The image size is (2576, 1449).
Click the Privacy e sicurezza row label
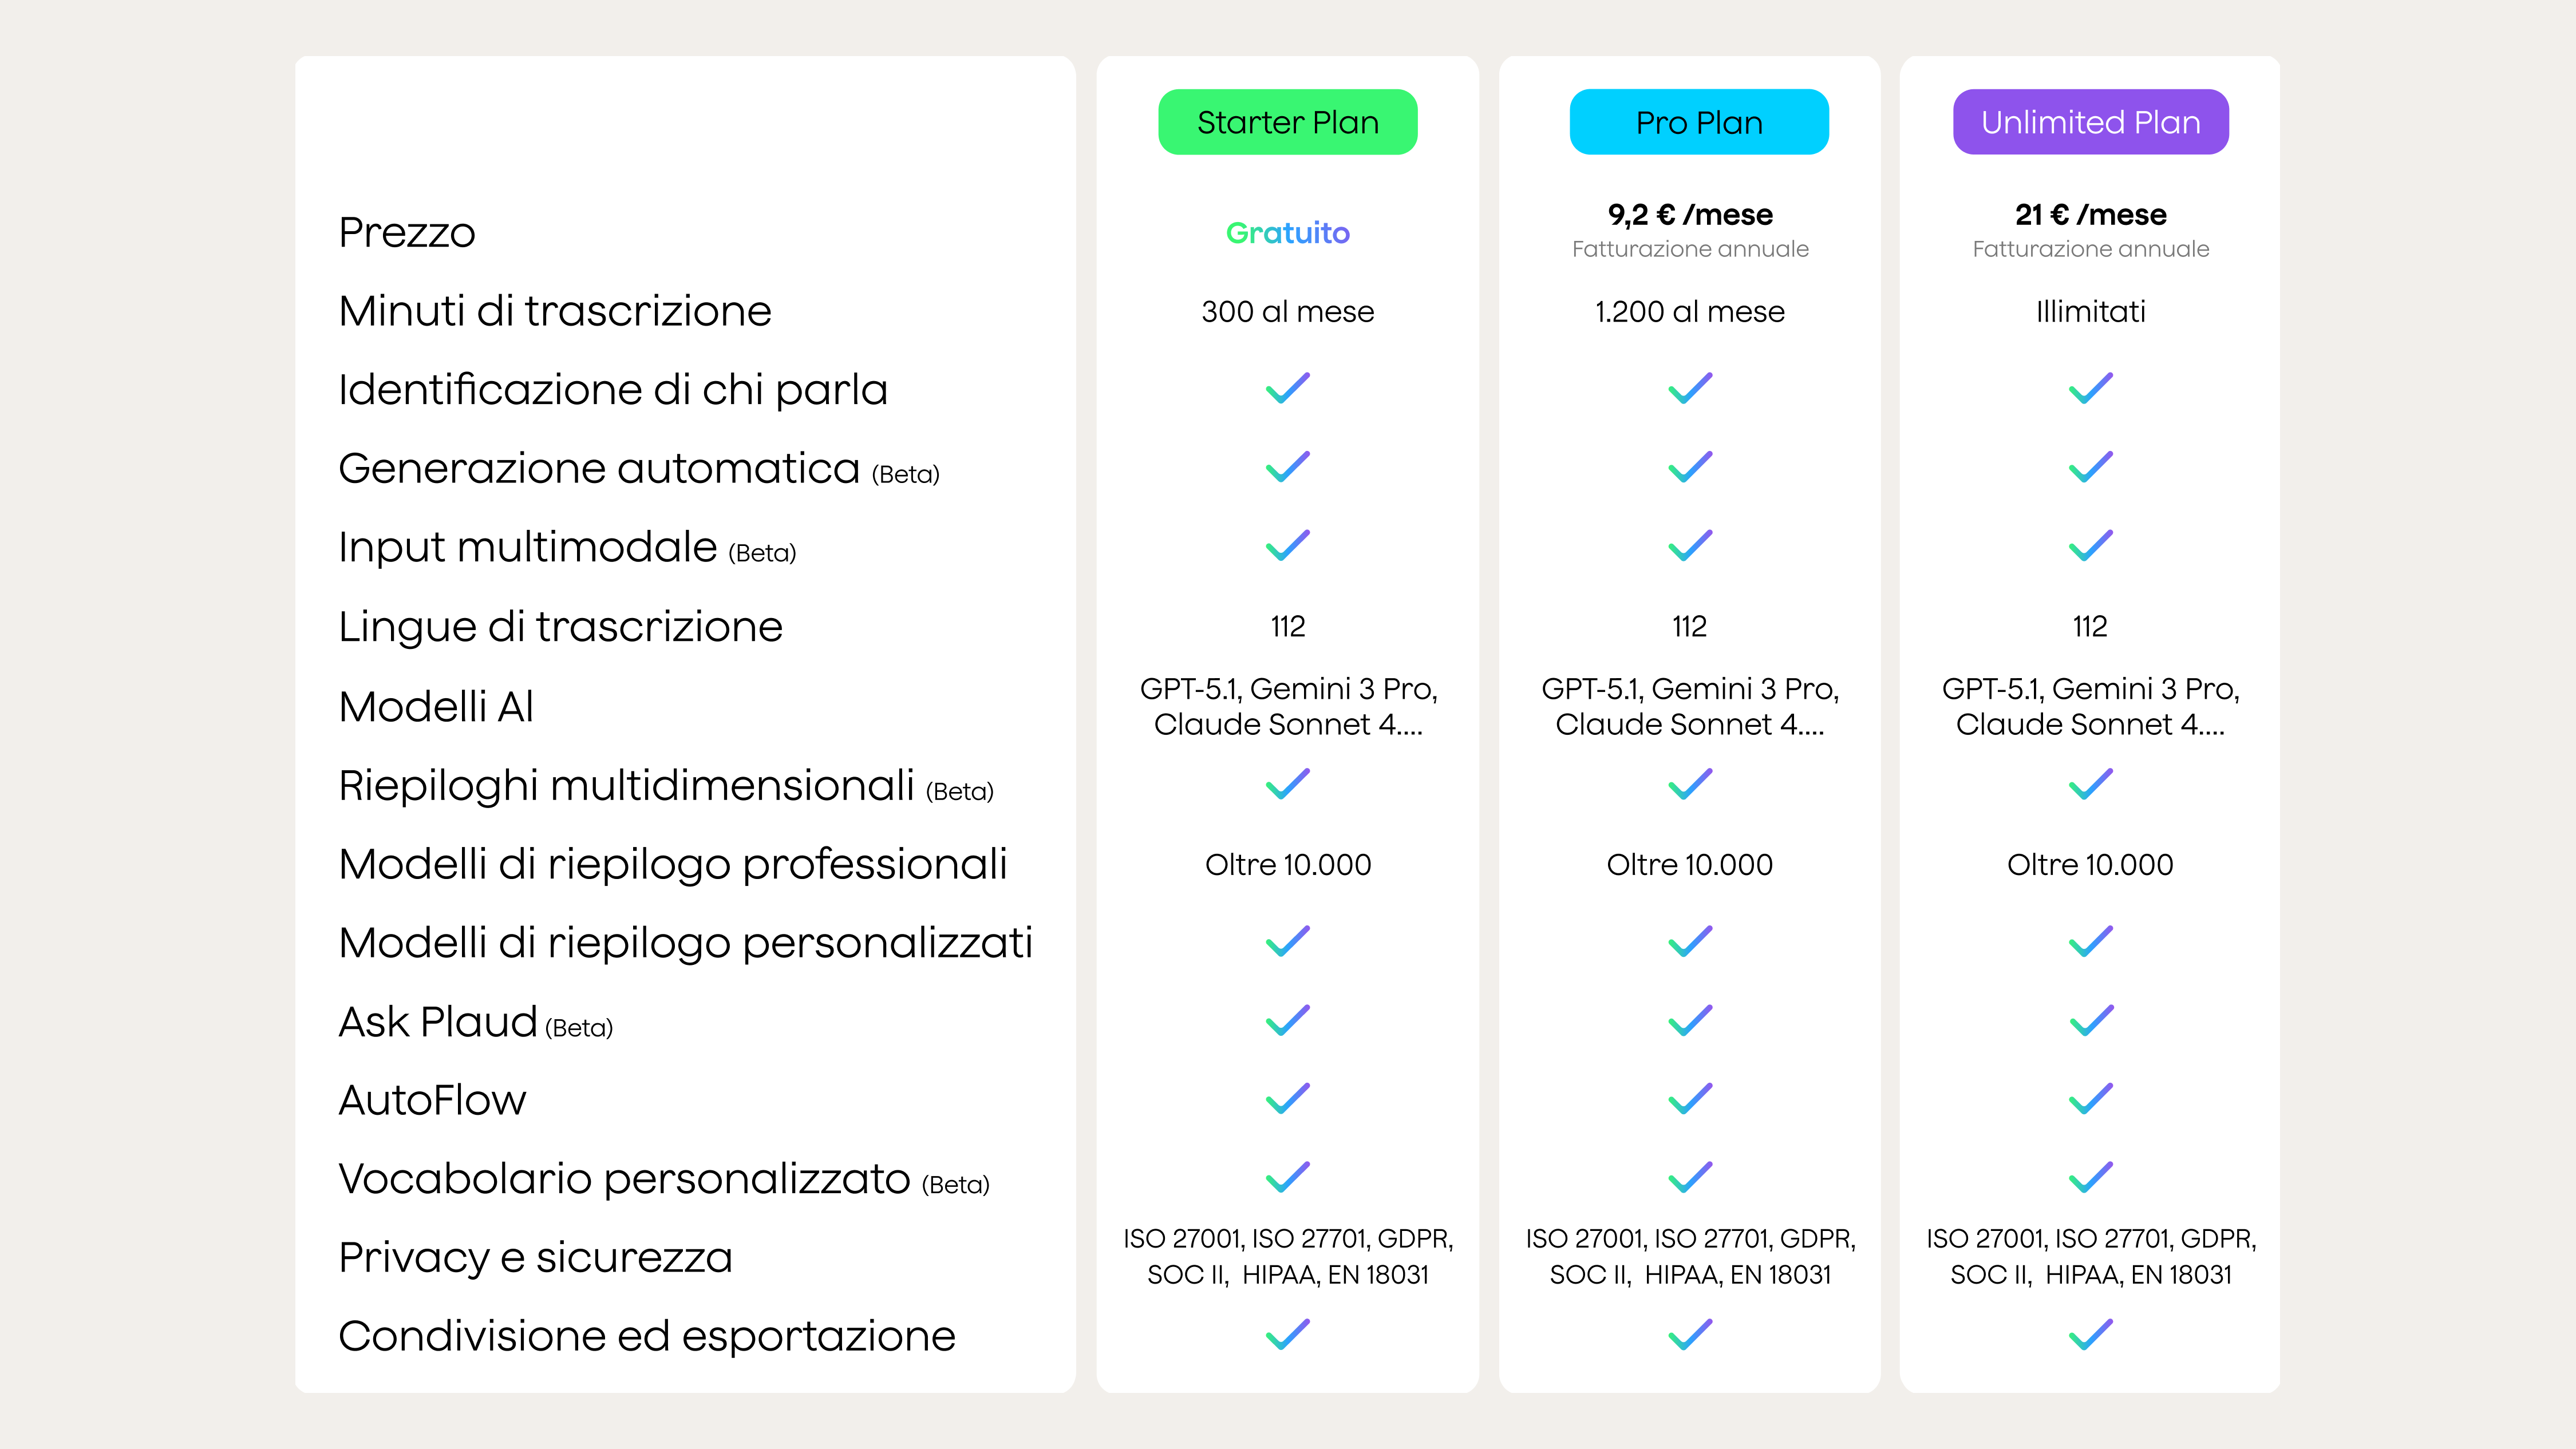coord(535,1257)
